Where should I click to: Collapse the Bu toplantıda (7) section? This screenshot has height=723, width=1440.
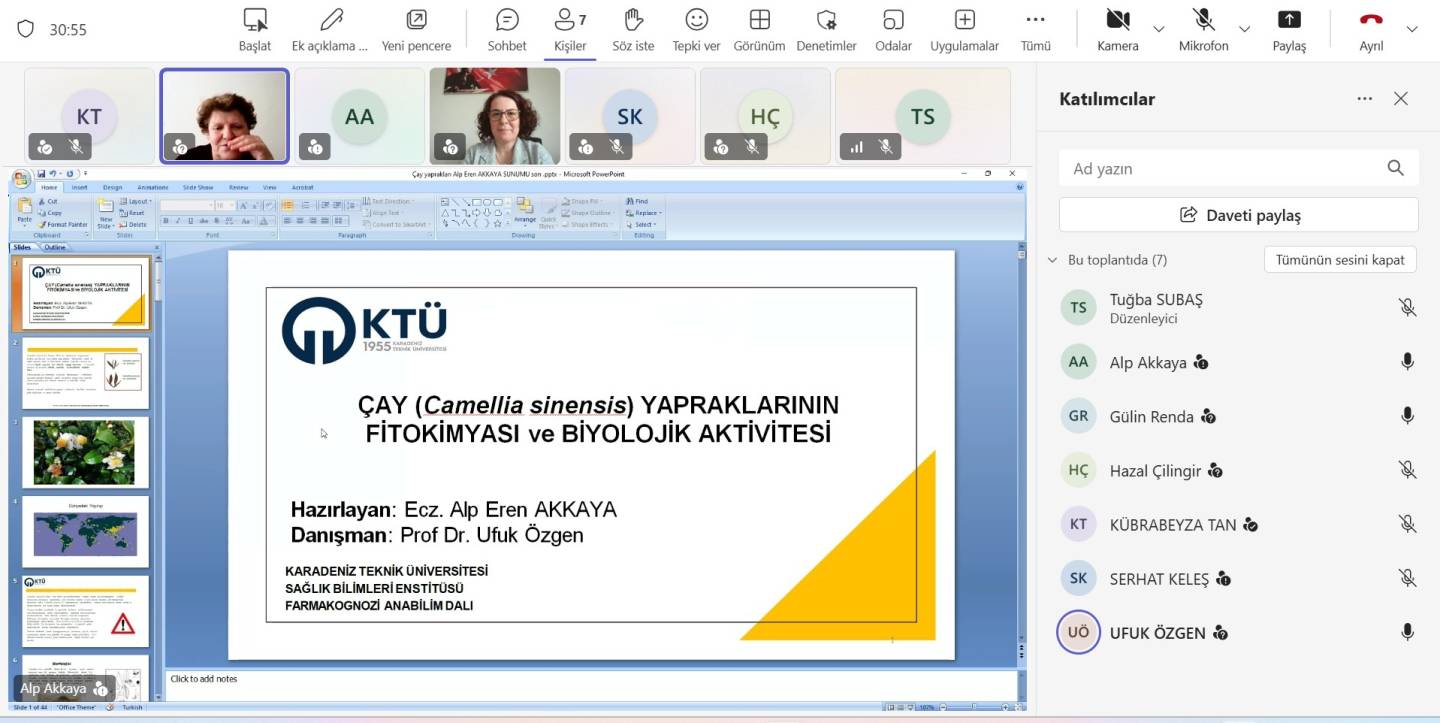[1052, 260]
